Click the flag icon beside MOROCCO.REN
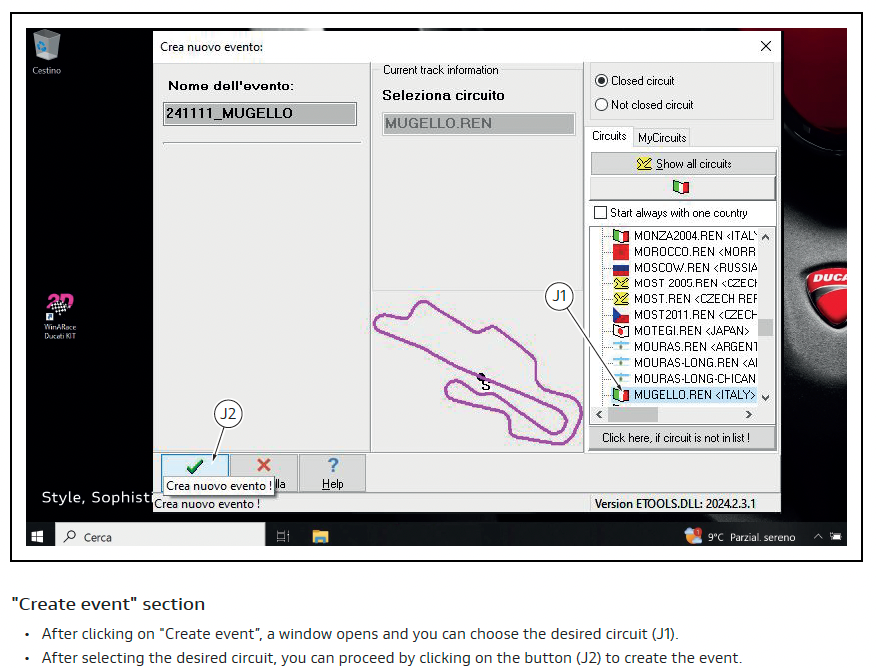 pyautogui.click(x=621, y=252)
